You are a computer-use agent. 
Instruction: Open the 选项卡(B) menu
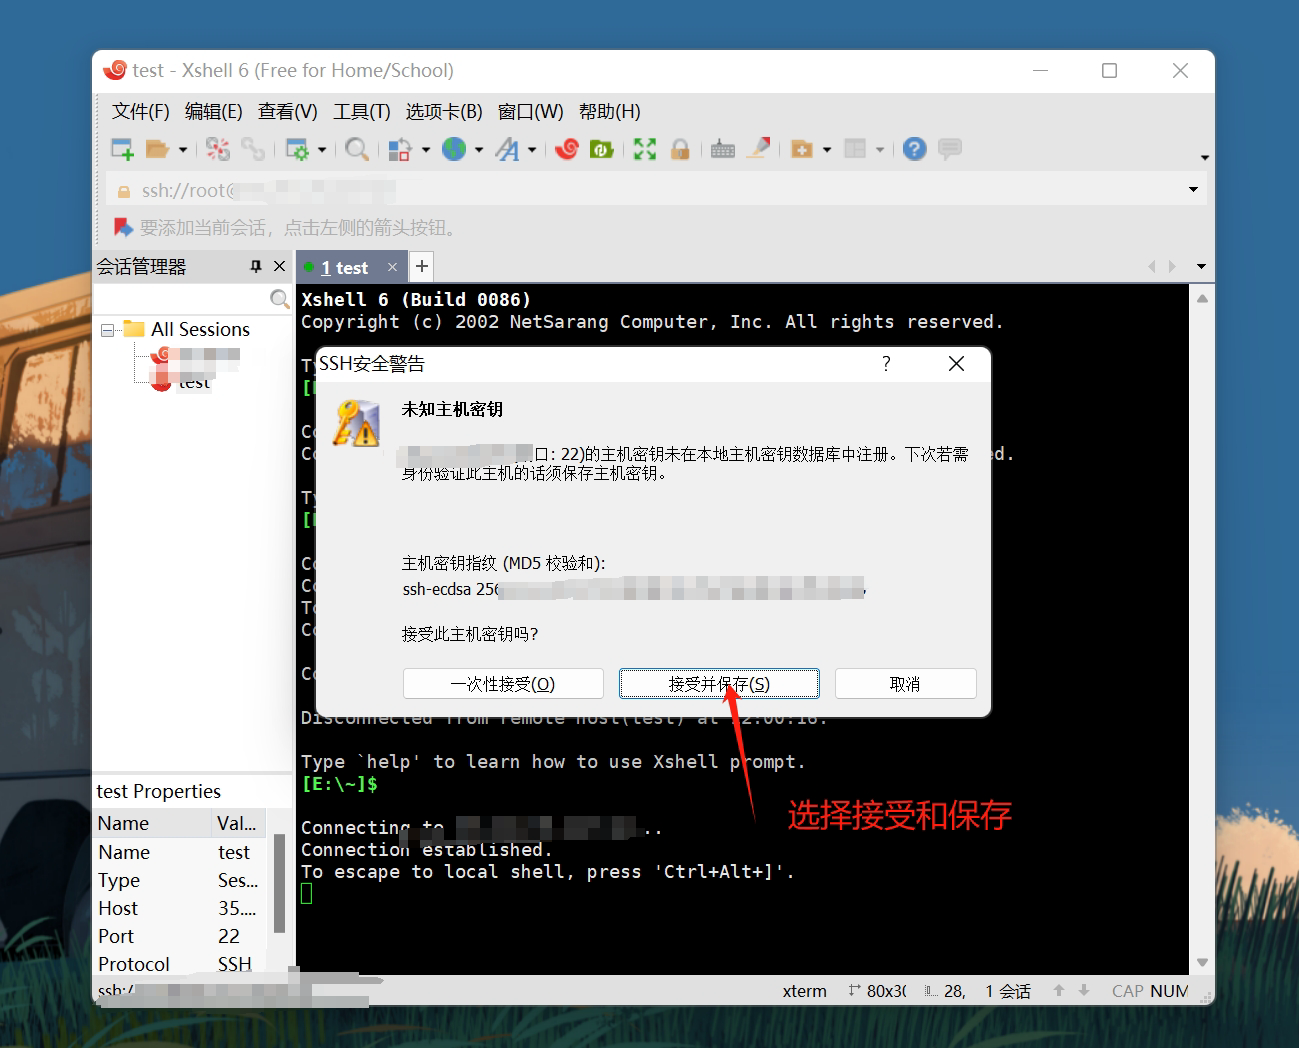444,111
